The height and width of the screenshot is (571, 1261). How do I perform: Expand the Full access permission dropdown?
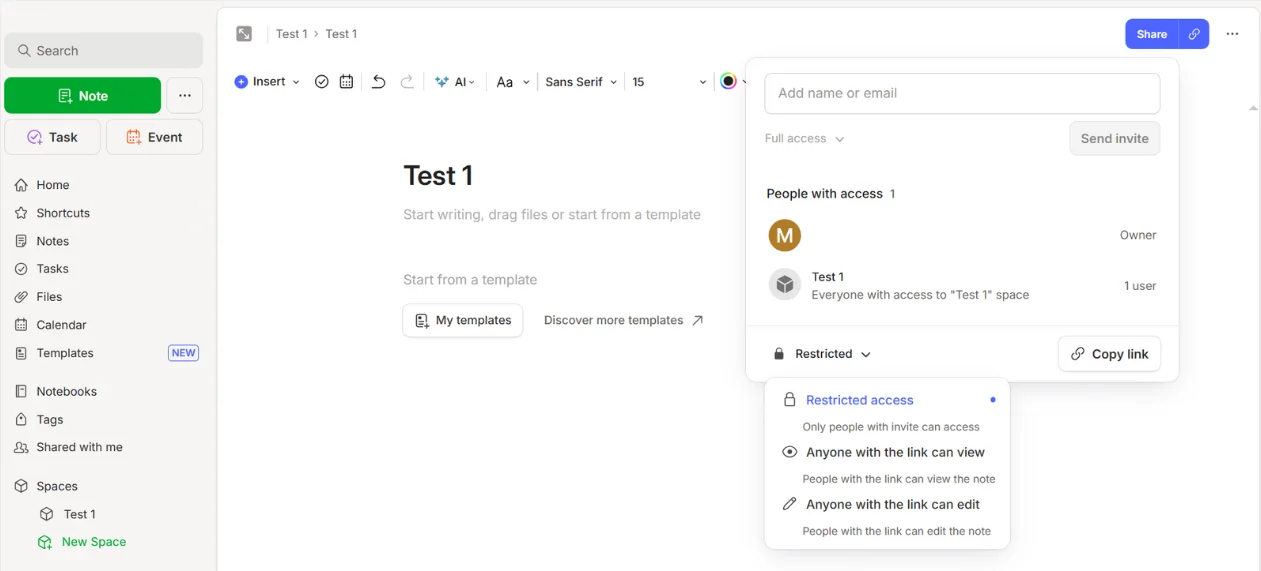point(804,139)
